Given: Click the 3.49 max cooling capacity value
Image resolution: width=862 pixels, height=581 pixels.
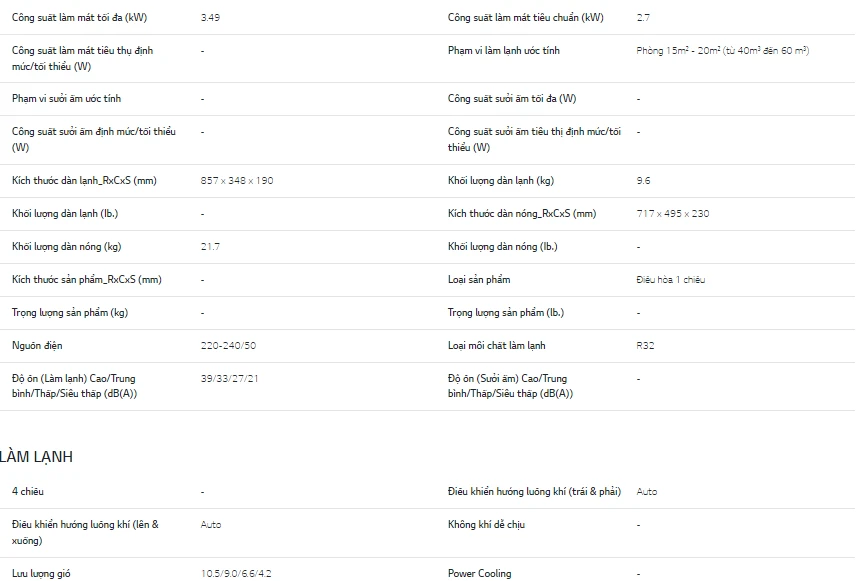Looking at the screenshot, I should 211,18.
